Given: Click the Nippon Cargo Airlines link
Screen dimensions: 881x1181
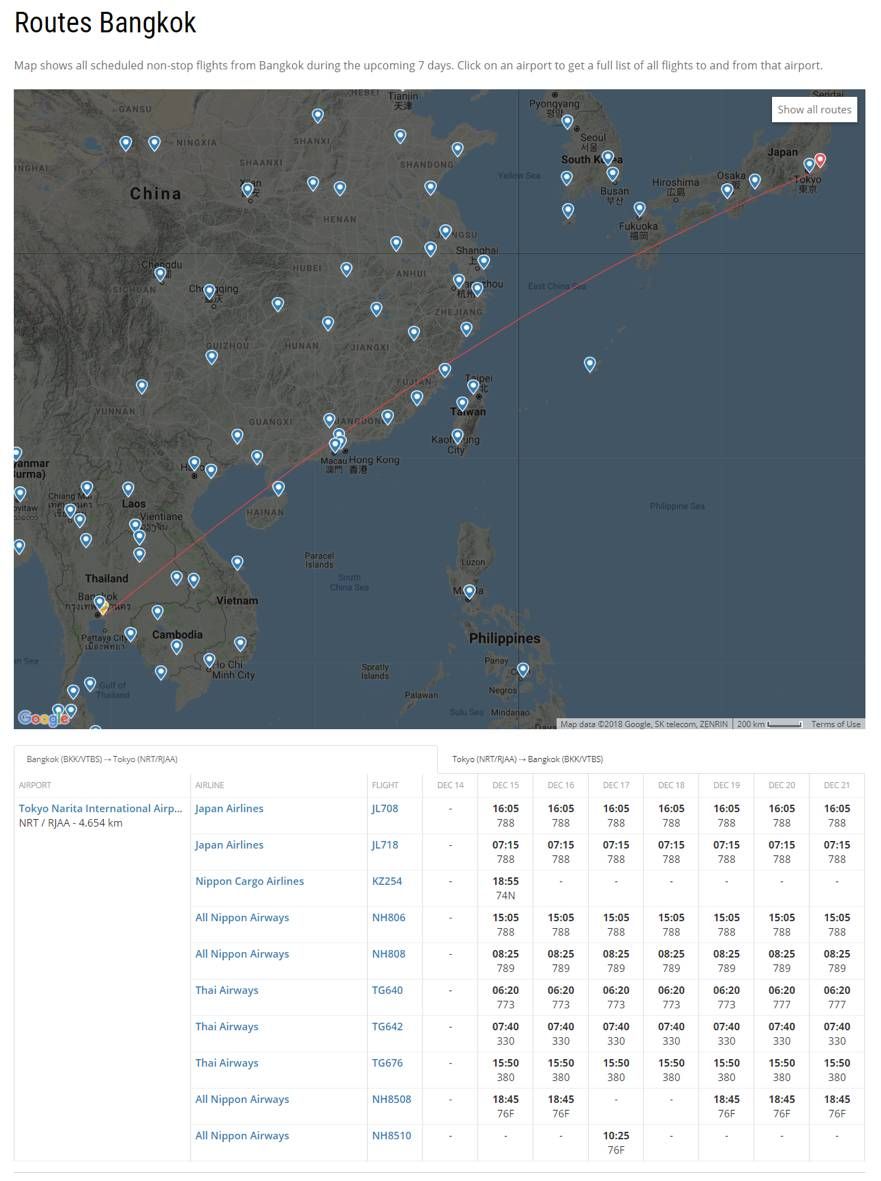Looking at the screenshot, I should tap(249, 880).
